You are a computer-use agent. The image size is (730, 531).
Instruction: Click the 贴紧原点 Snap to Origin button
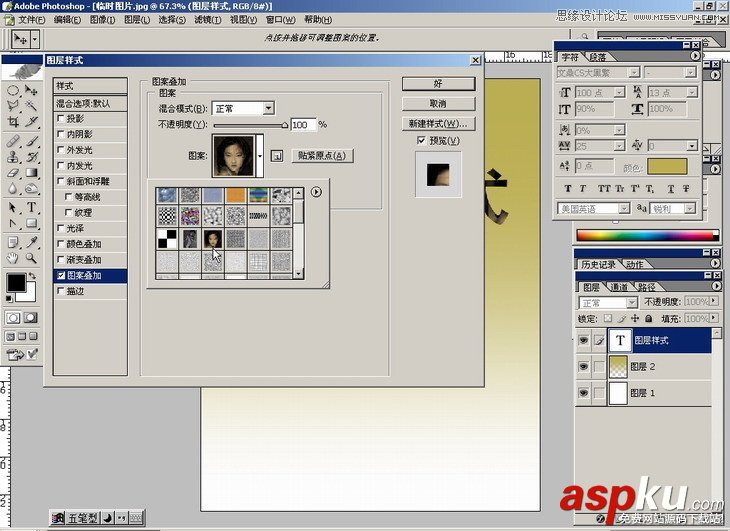322,155
